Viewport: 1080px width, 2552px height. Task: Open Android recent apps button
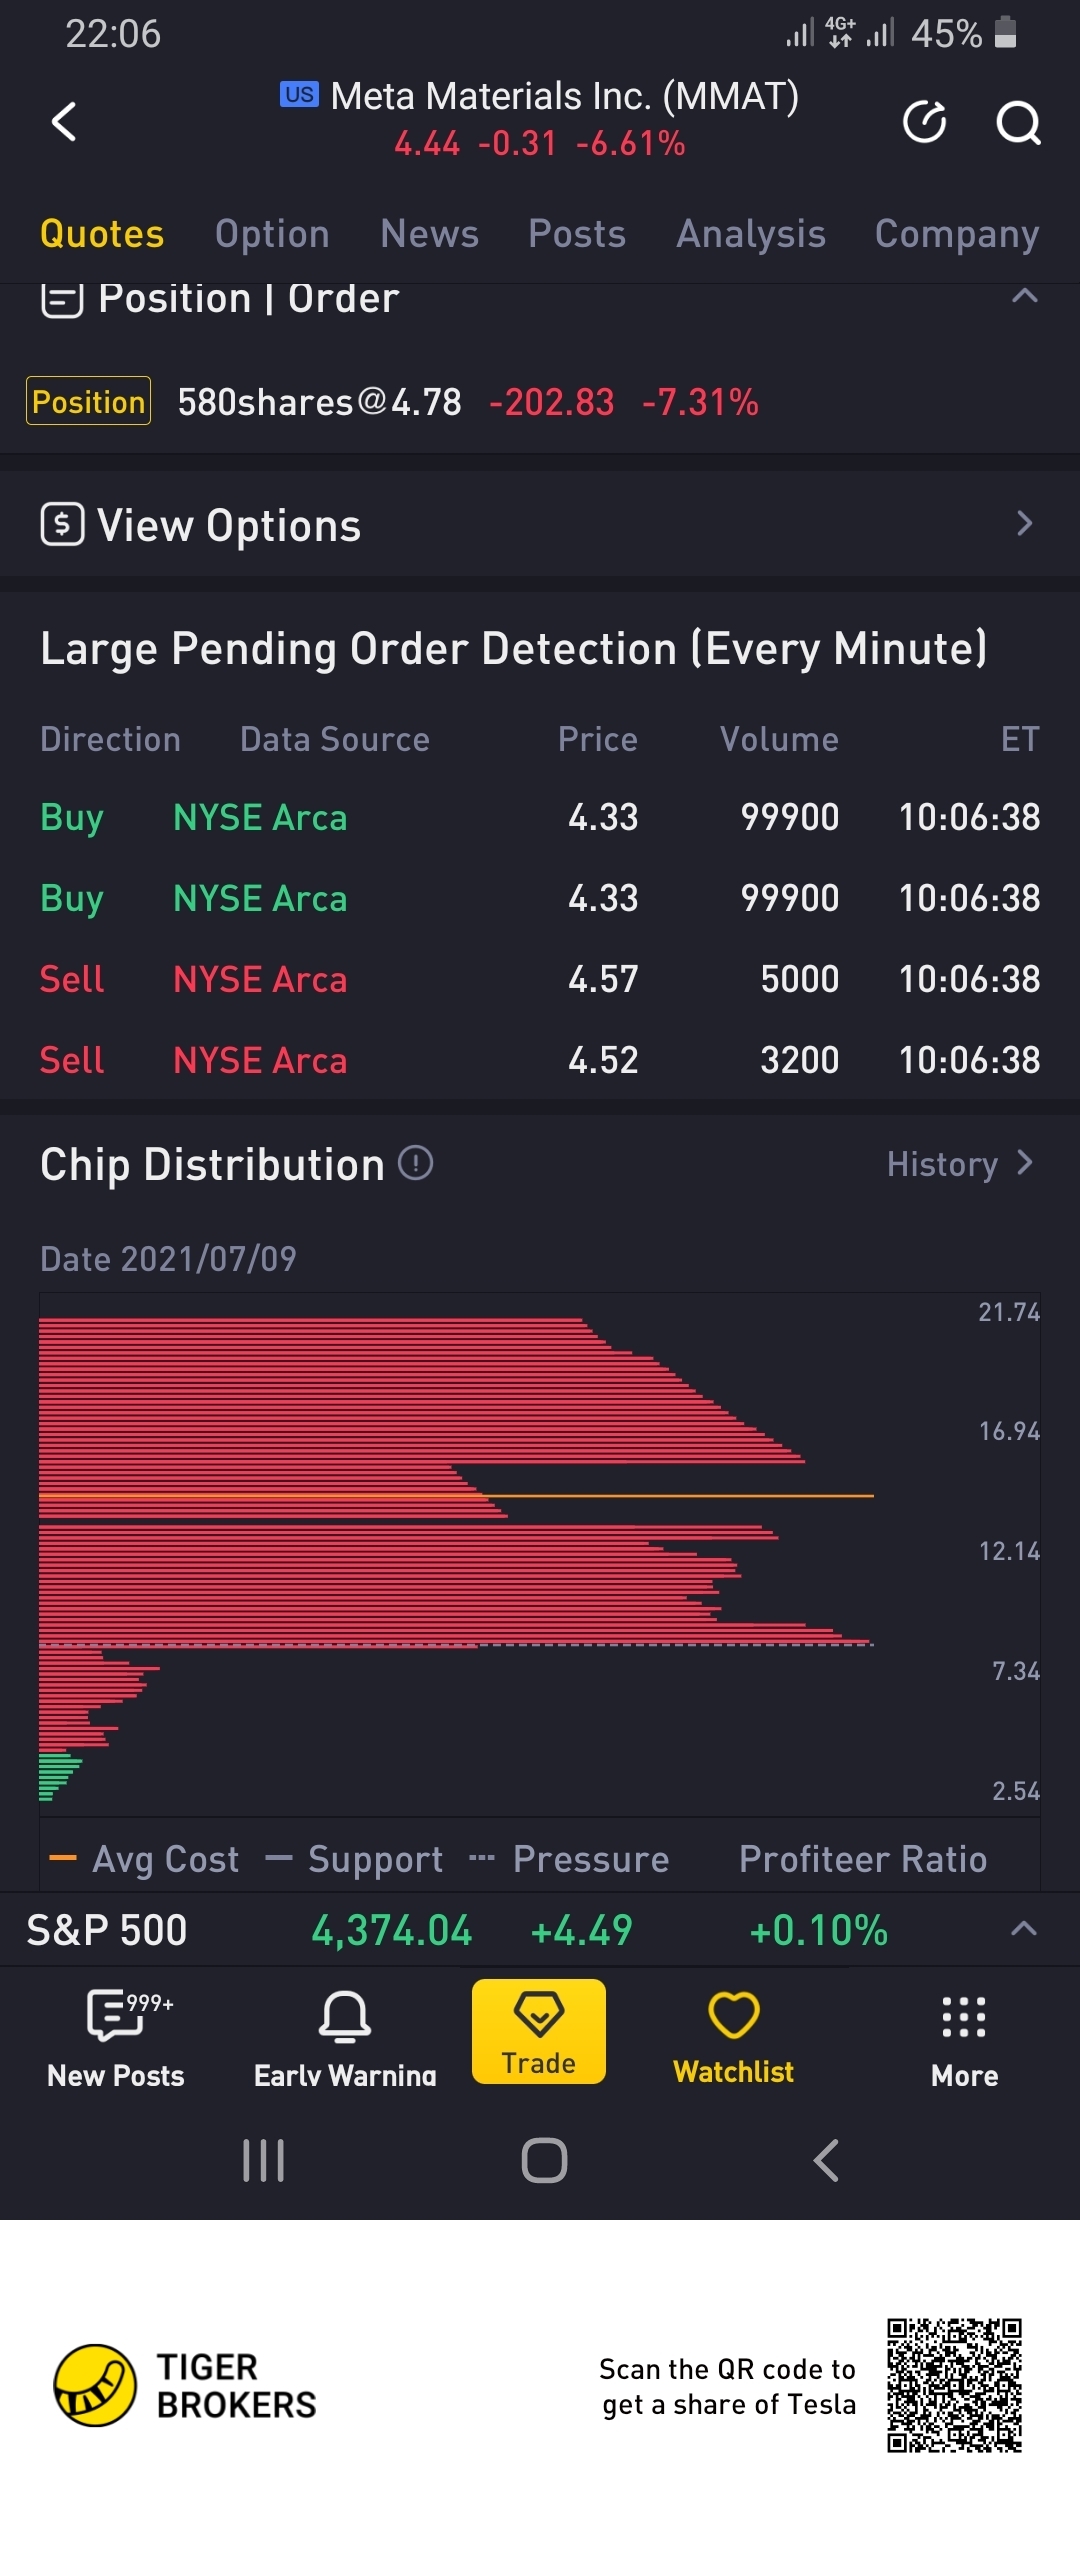(x=264, y=2160)
